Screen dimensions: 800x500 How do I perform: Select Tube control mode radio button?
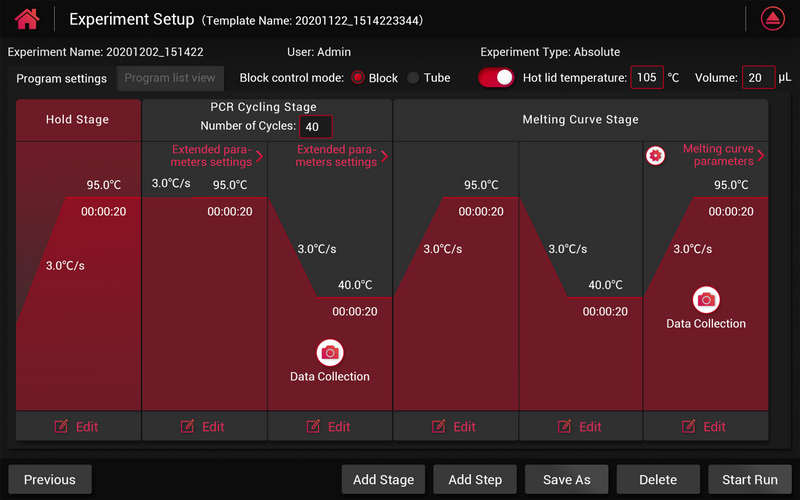pos(413,78)
